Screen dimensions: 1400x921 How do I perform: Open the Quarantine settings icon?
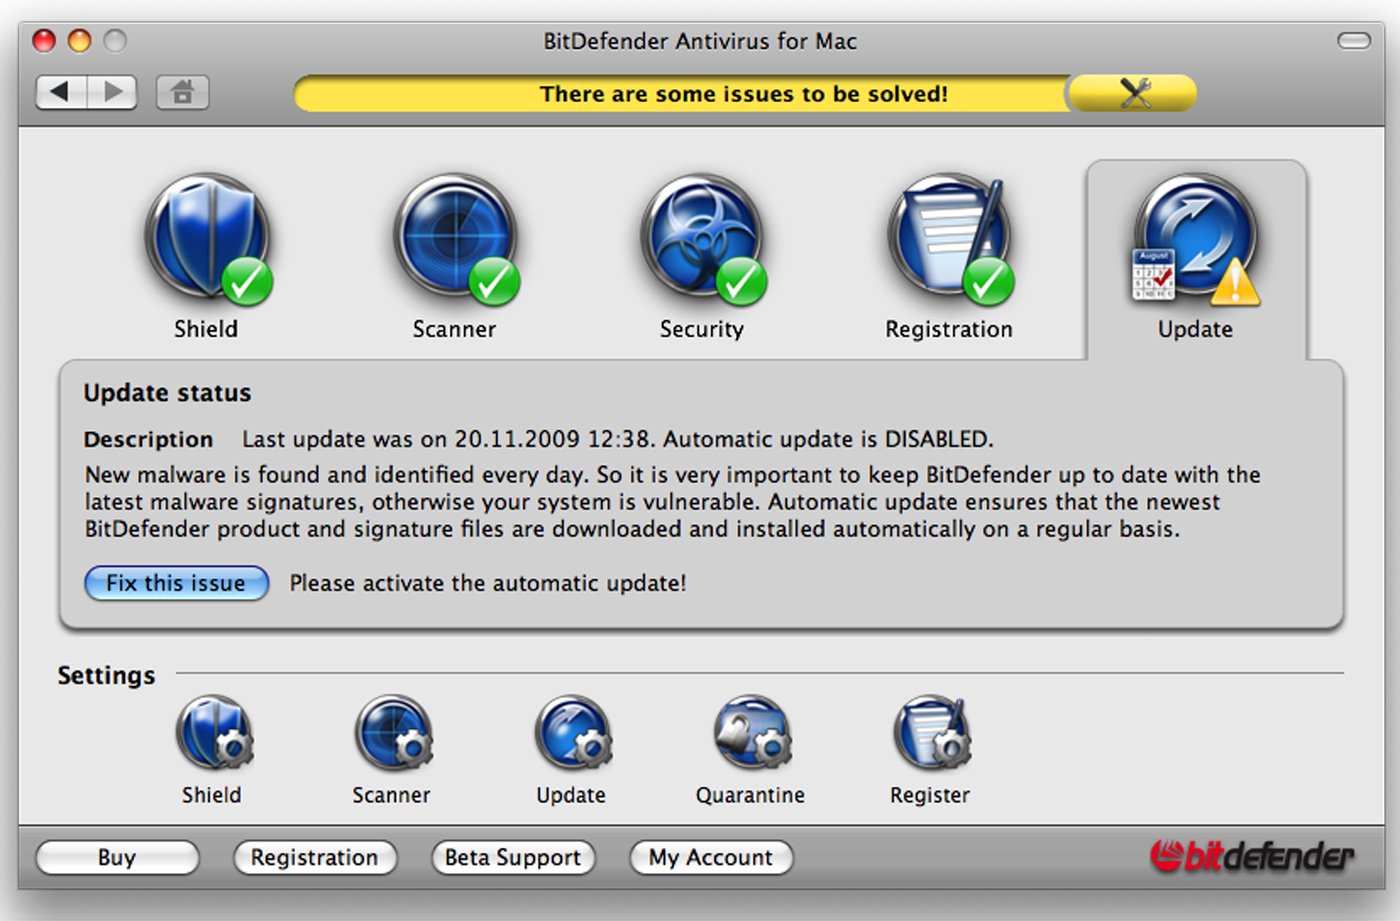[x=751, y=734]
